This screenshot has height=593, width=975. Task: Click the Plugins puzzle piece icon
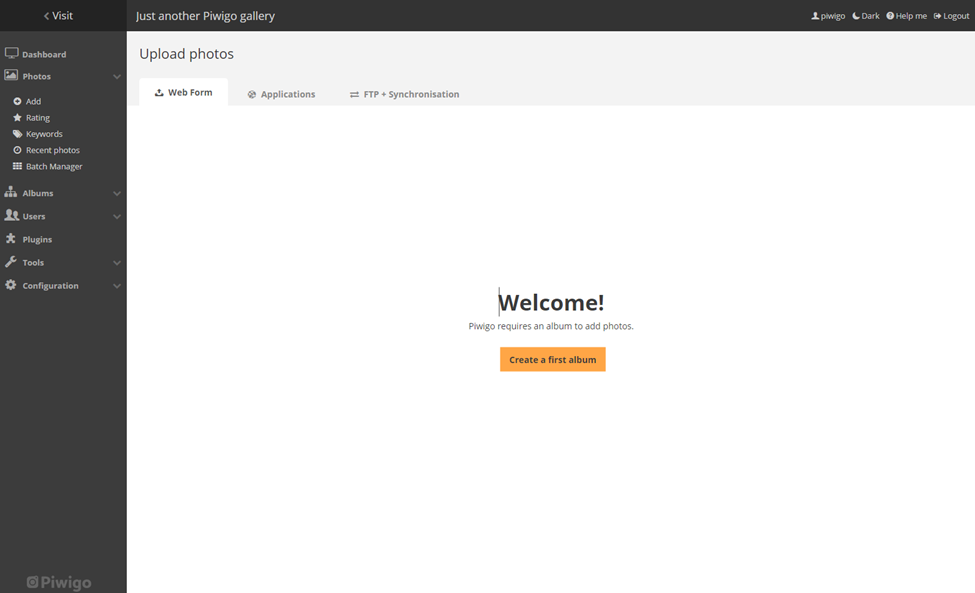tap(11, 238)
